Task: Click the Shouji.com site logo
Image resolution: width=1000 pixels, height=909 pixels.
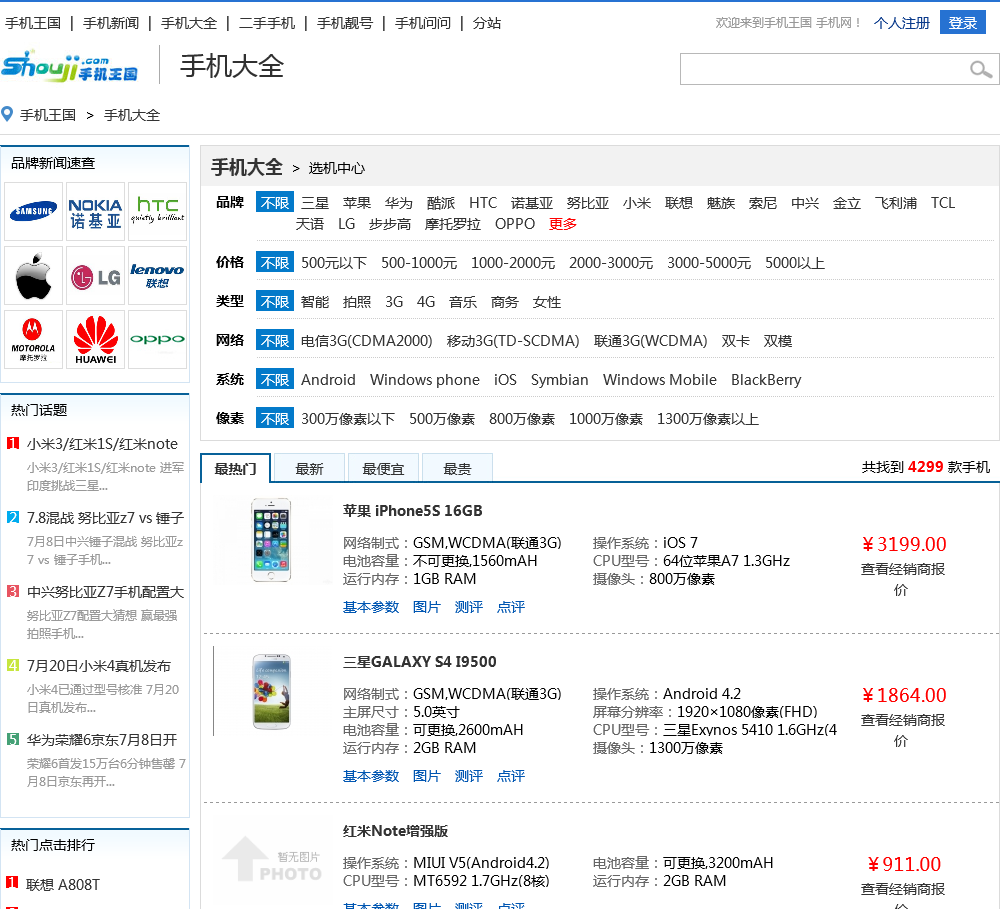Action: 70,66
